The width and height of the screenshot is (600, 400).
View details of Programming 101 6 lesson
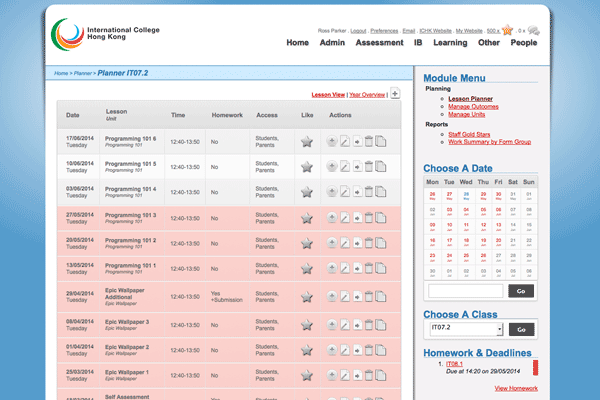(332, 142)
